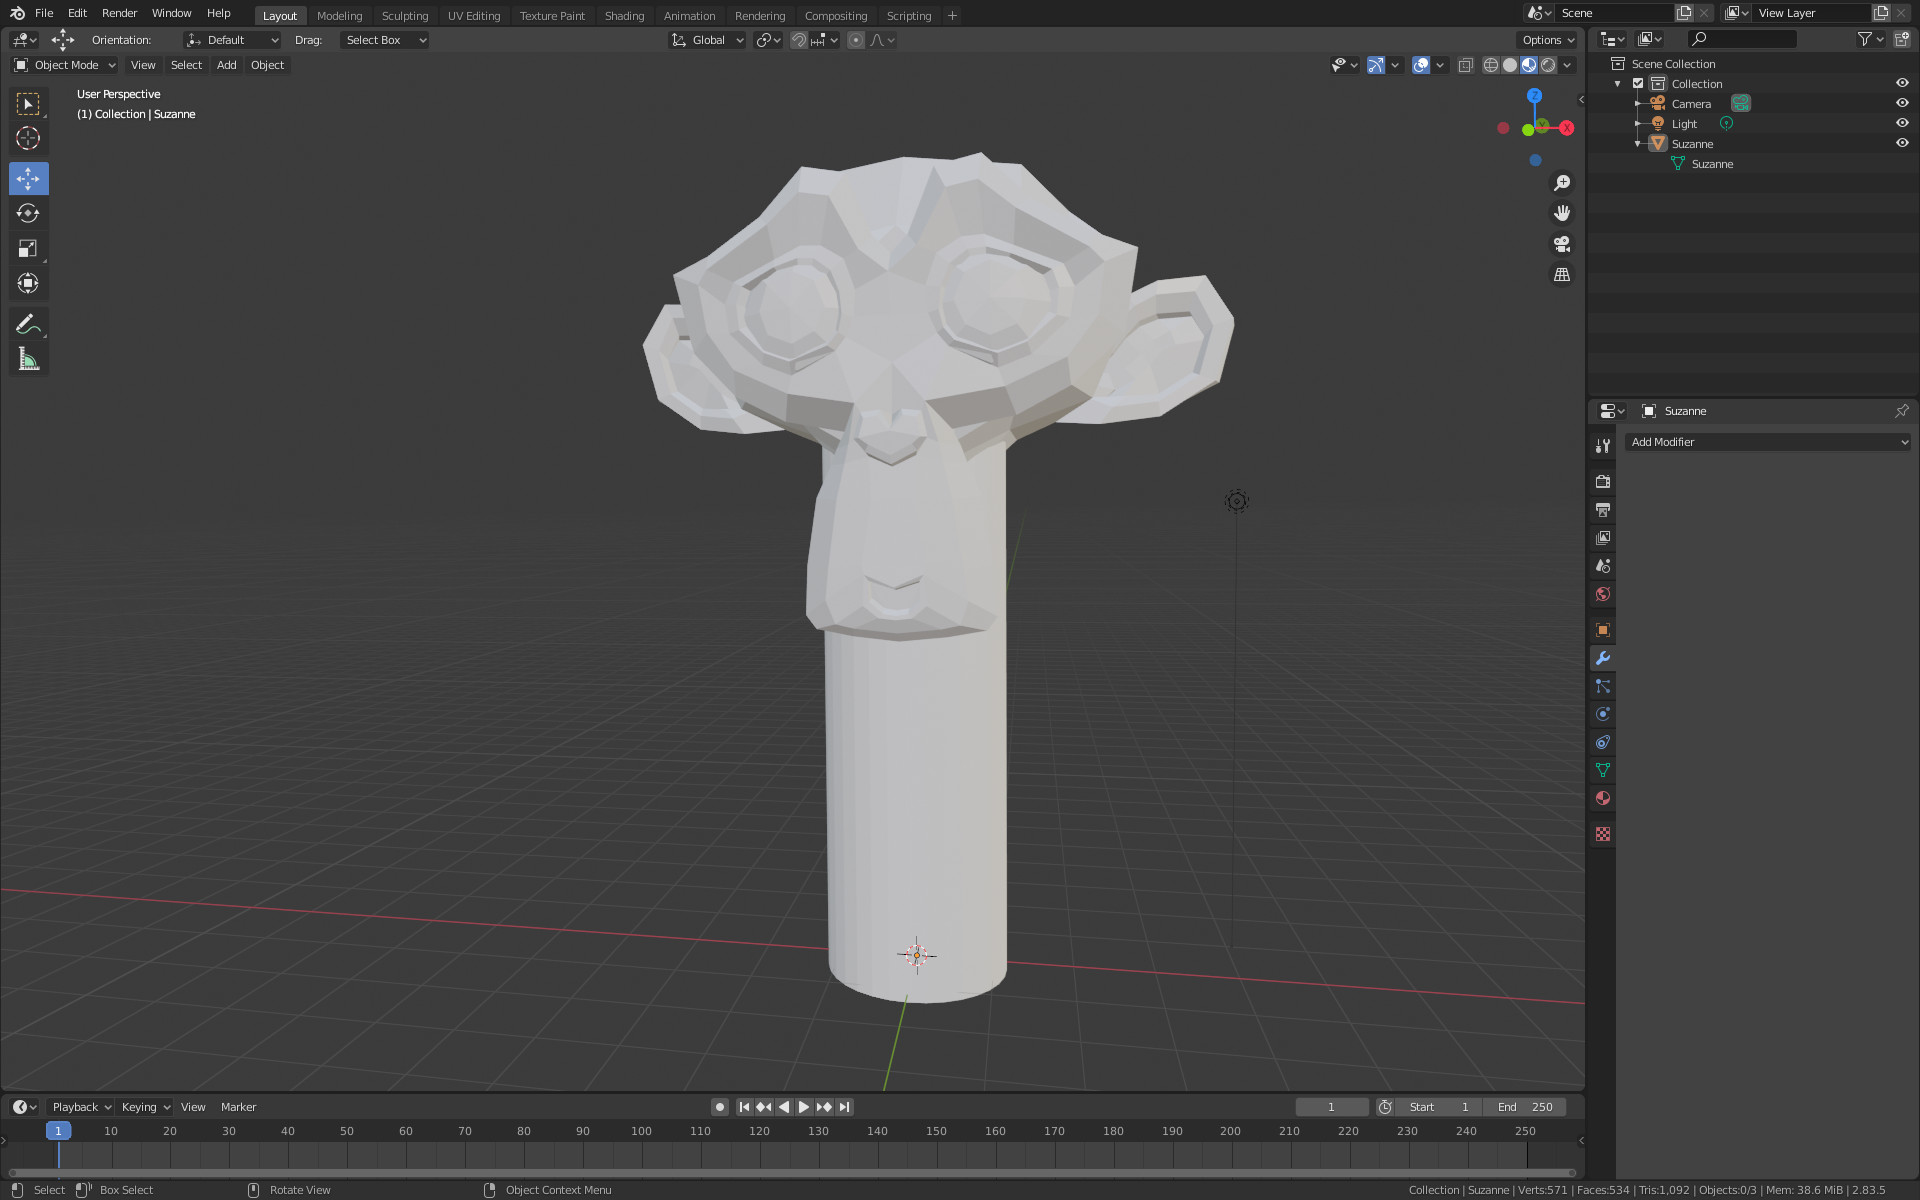Open the Playback dropdown
Viewport: 1920px width, 1200px height.
[x=81, y=1107]
